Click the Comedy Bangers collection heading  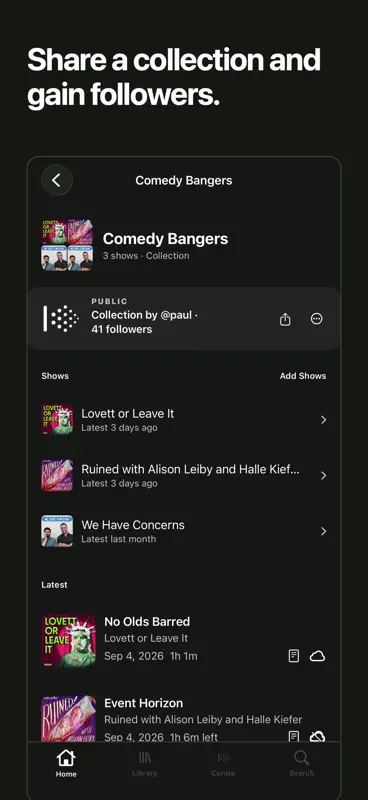tap(165, 239)
